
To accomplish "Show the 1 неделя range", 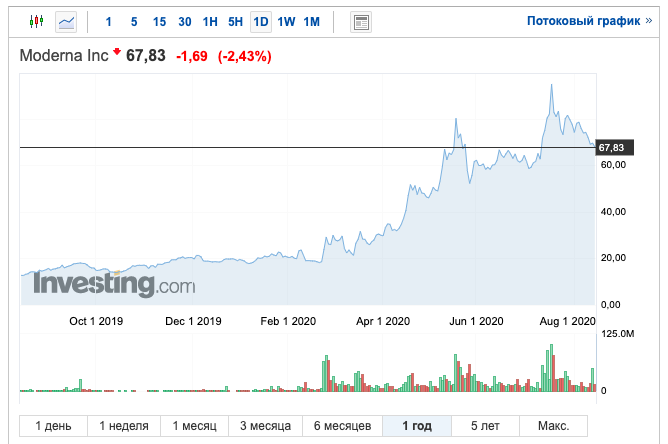I will pos(124,426).
